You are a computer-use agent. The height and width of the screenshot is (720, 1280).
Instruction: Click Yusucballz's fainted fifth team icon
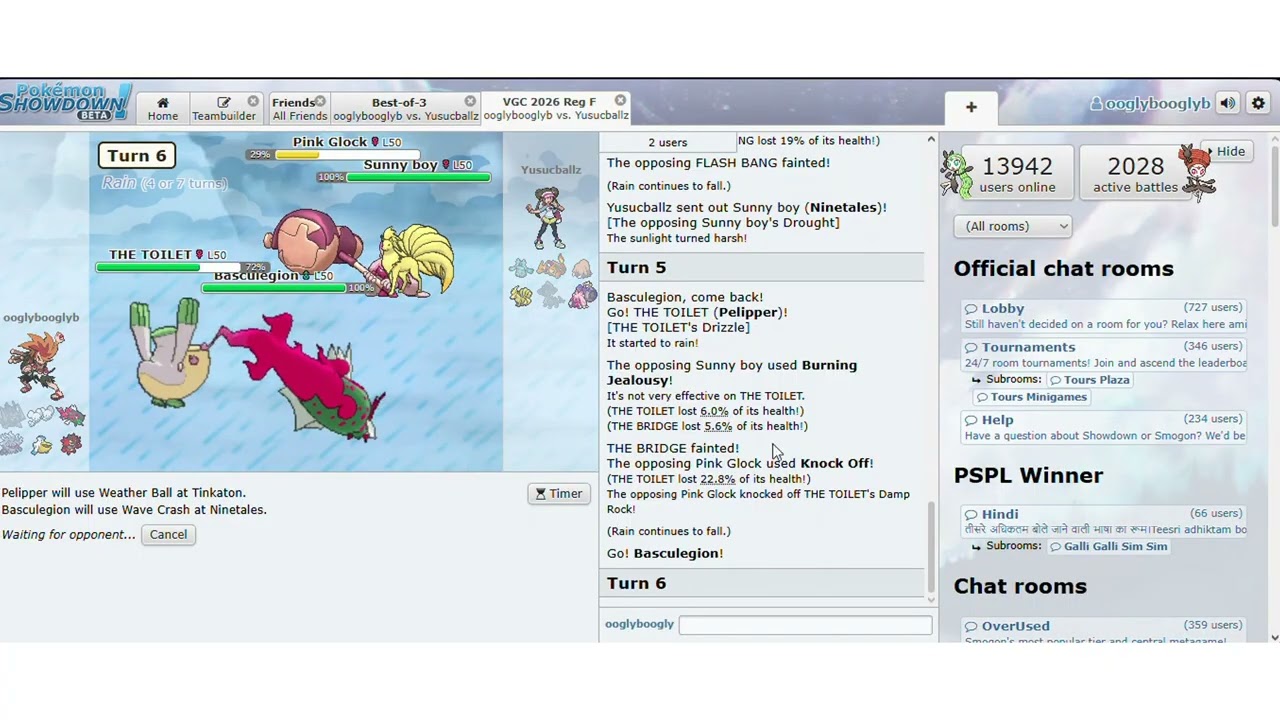551,295
